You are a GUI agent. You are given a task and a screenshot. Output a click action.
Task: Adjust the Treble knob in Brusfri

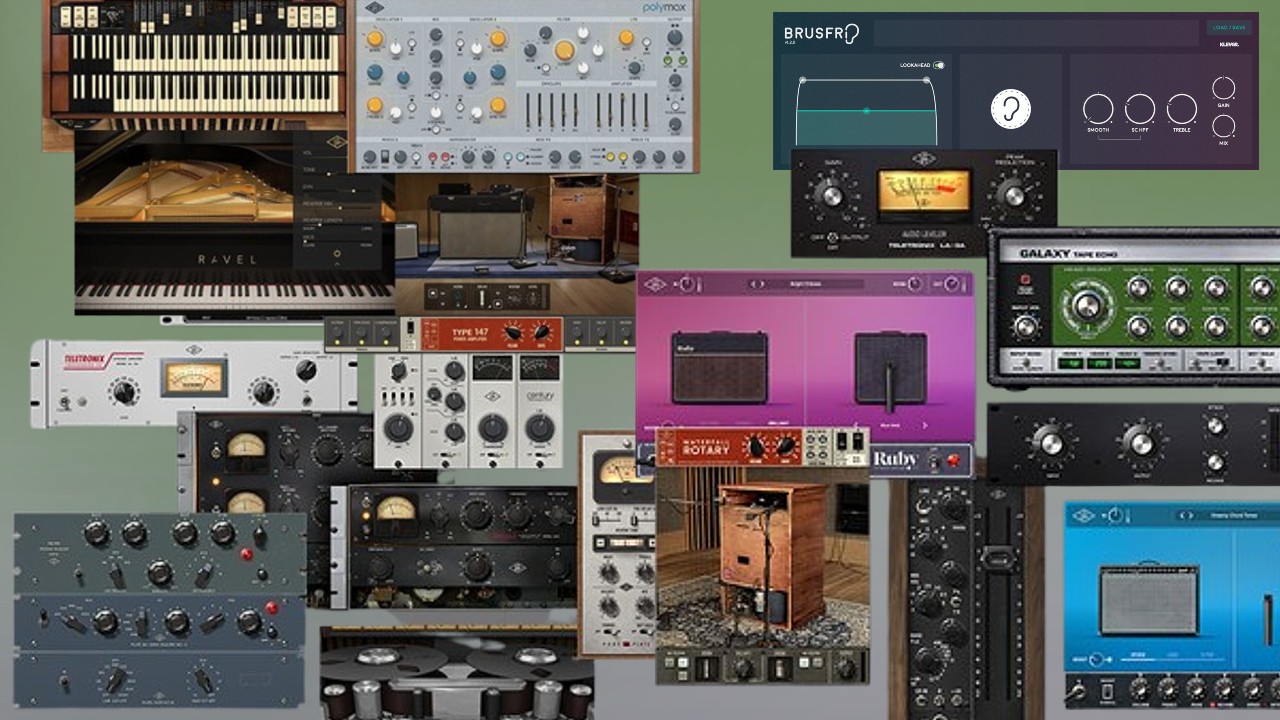pos(1182,109)
